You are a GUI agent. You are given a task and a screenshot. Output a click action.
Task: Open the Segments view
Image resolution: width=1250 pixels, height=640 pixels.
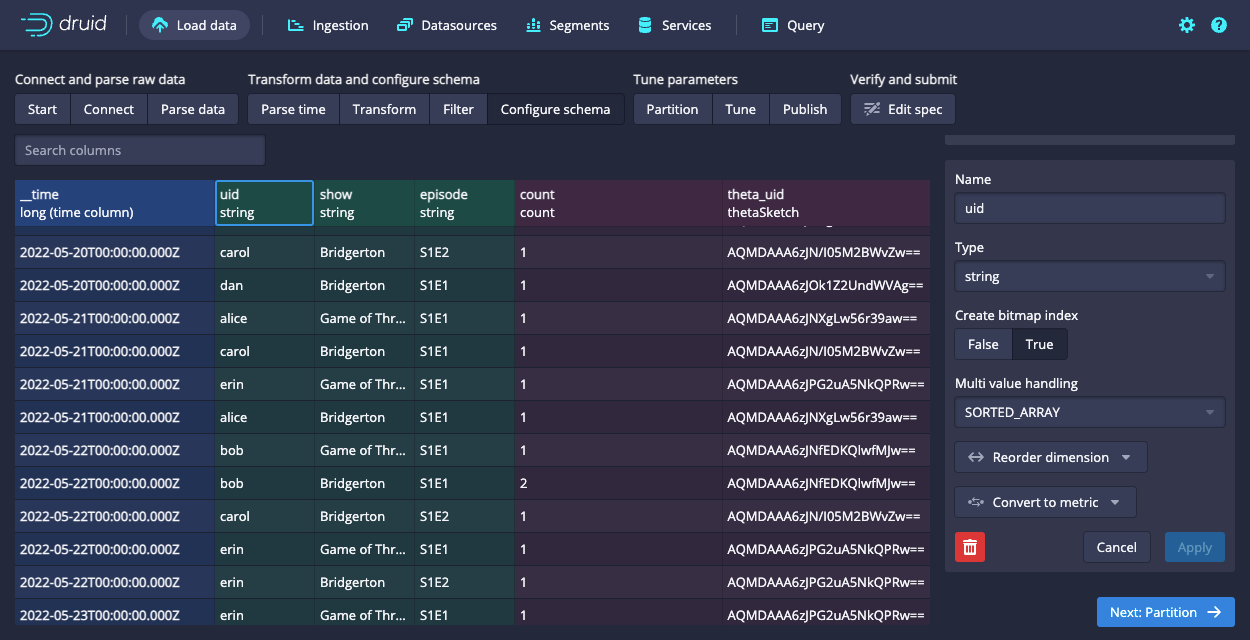[x=567, y=25]
